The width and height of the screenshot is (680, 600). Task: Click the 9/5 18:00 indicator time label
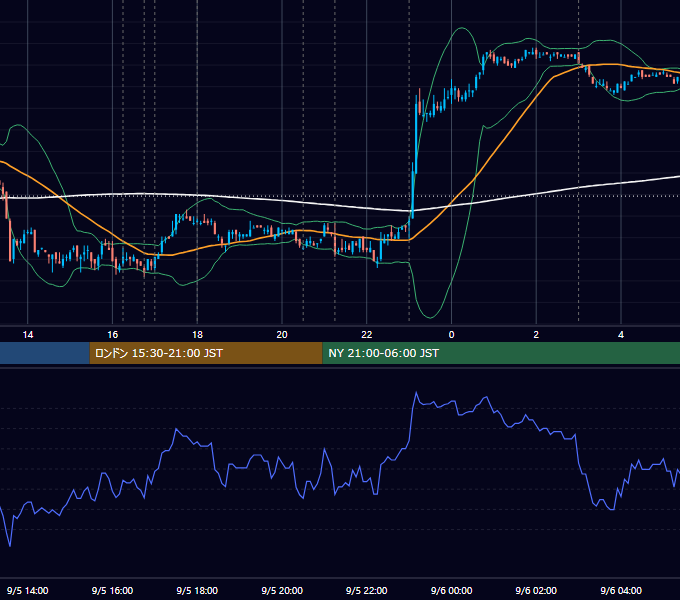point(197,590)
